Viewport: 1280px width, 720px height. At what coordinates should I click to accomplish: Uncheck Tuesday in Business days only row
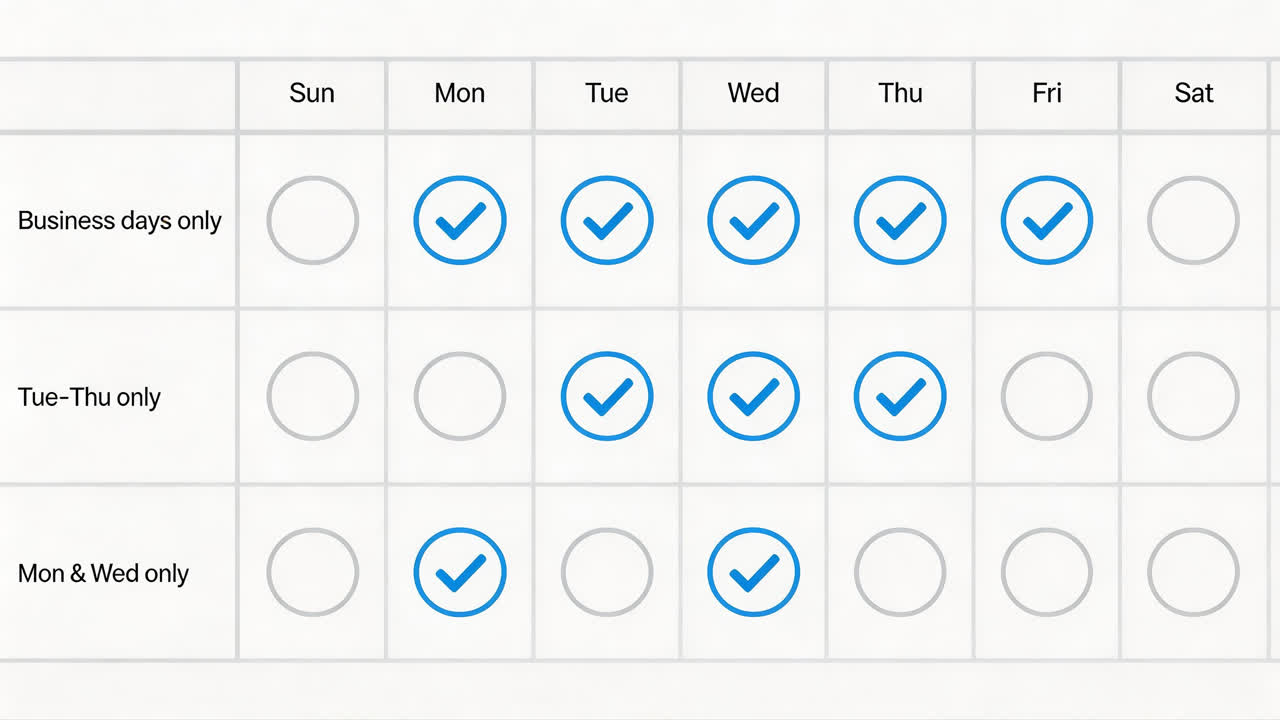tap(607, 220)
